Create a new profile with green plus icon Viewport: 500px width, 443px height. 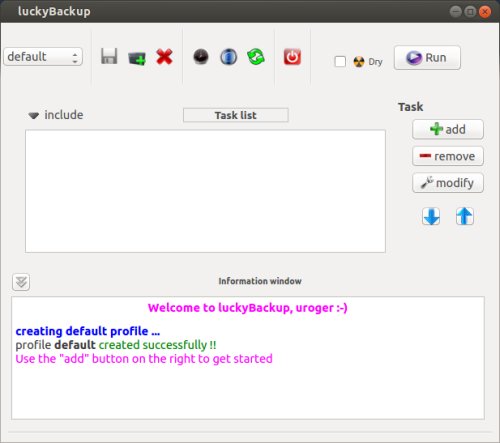pyautogui.click(x=137, y=58)
